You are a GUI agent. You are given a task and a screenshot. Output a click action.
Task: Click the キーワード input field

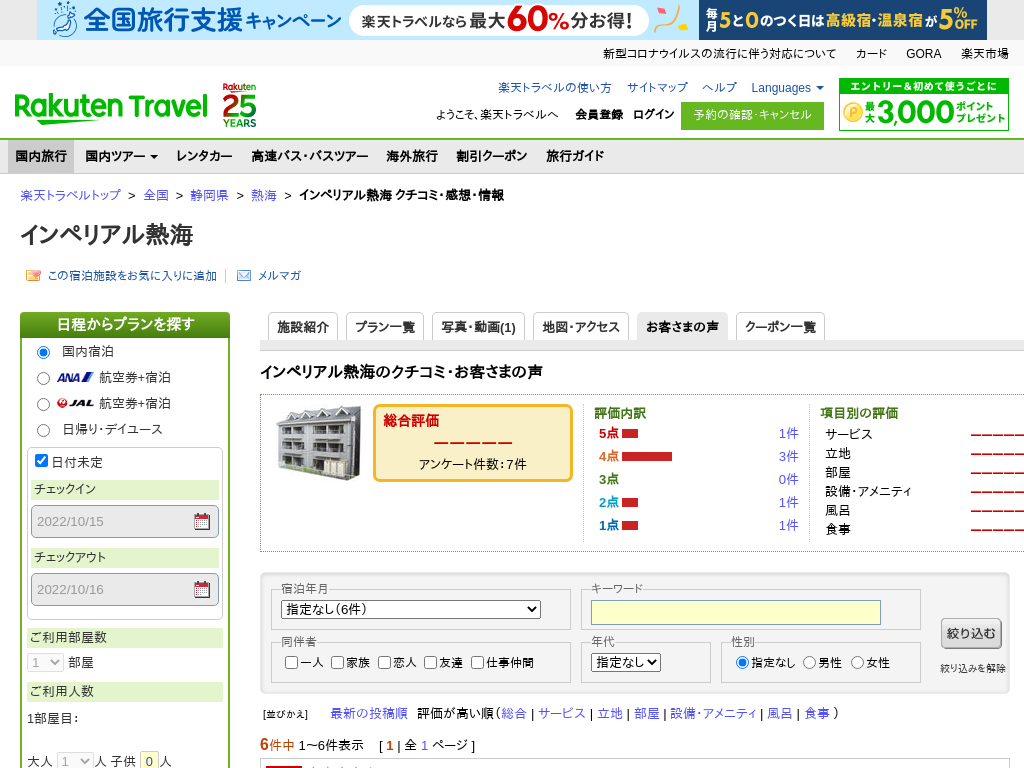coord(736,613)
